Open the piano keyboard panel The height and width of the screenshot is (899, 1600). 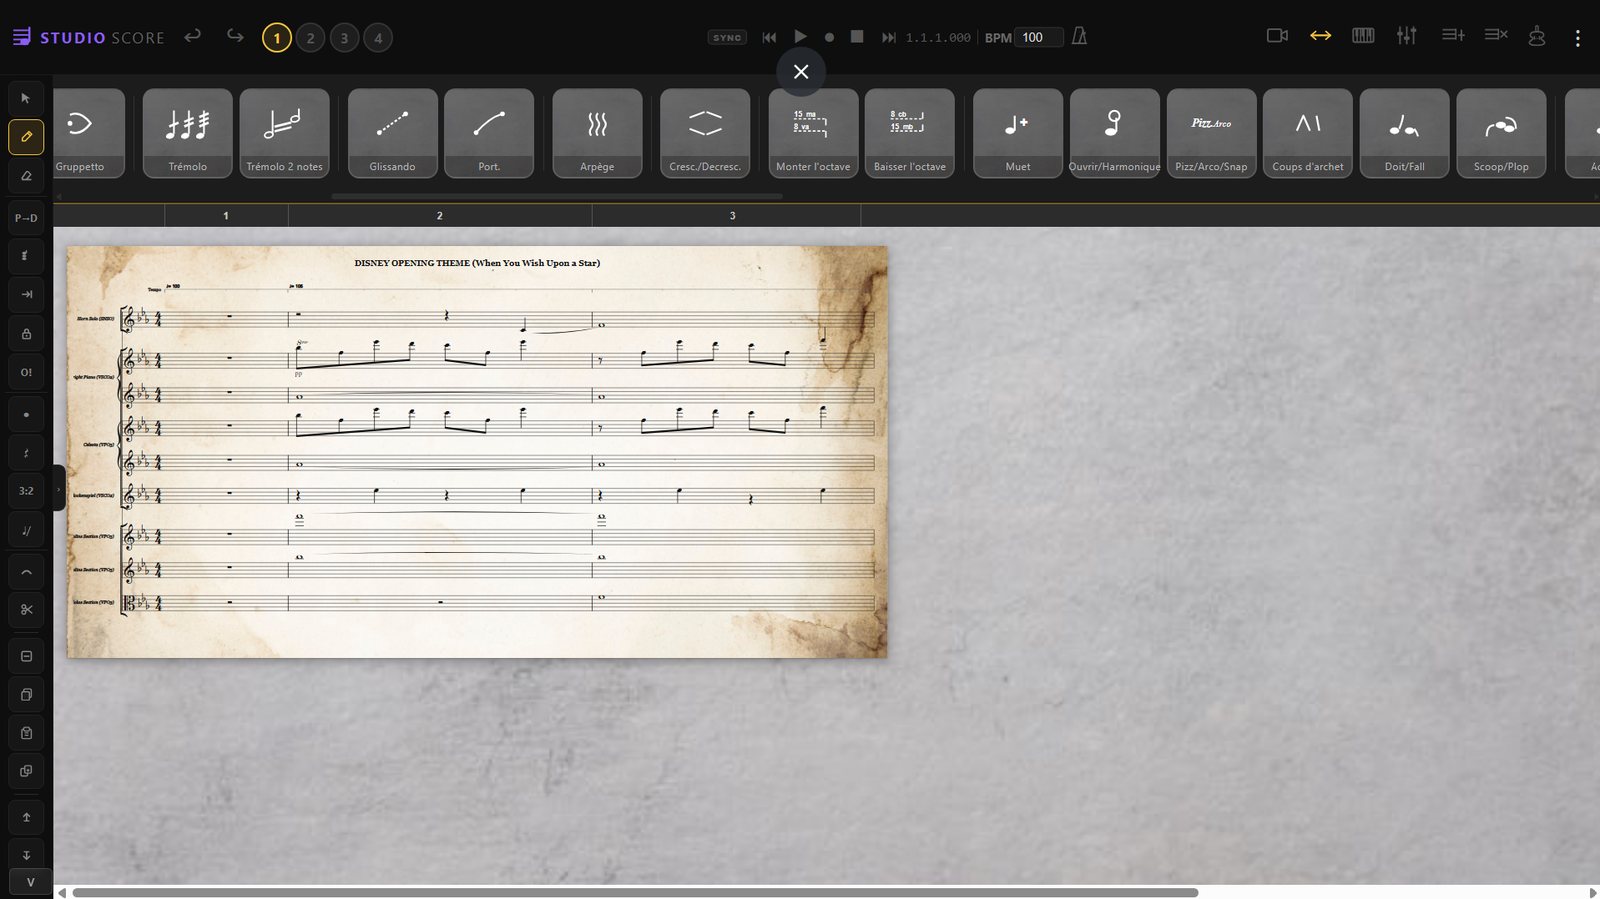[1363, 36]
